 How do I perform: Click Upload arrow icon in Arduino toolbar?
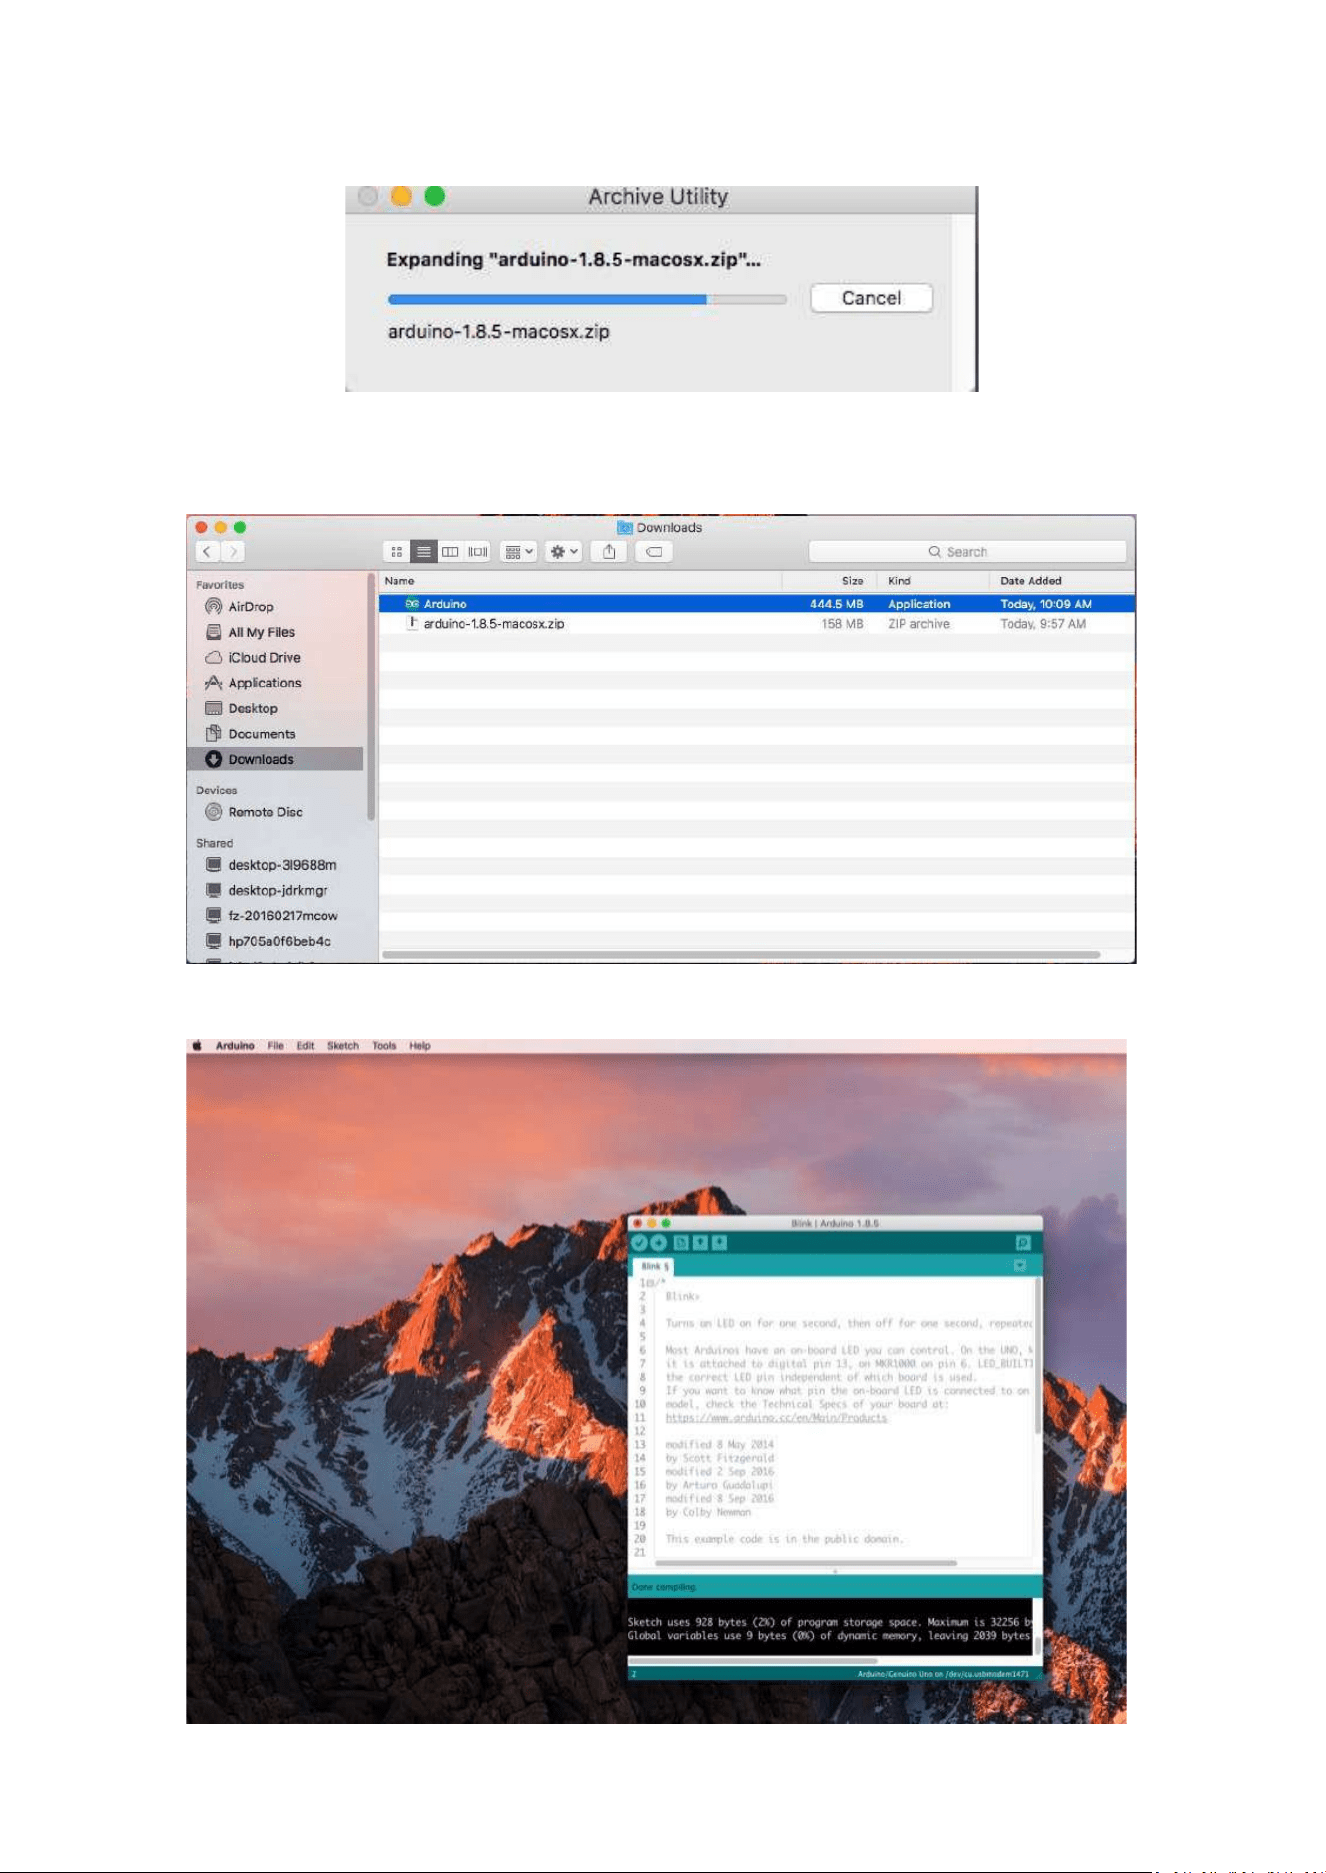pos(659,1242)
